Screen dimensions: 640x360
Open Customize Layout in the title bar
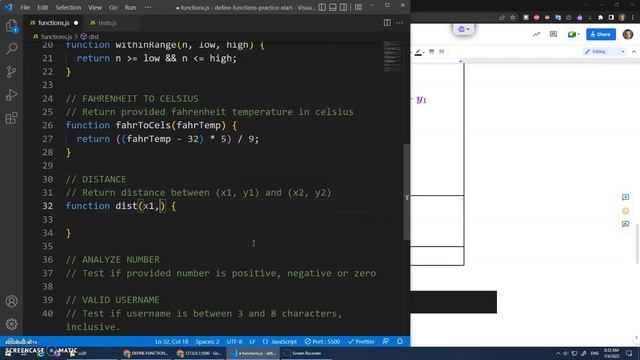[358, 7]
